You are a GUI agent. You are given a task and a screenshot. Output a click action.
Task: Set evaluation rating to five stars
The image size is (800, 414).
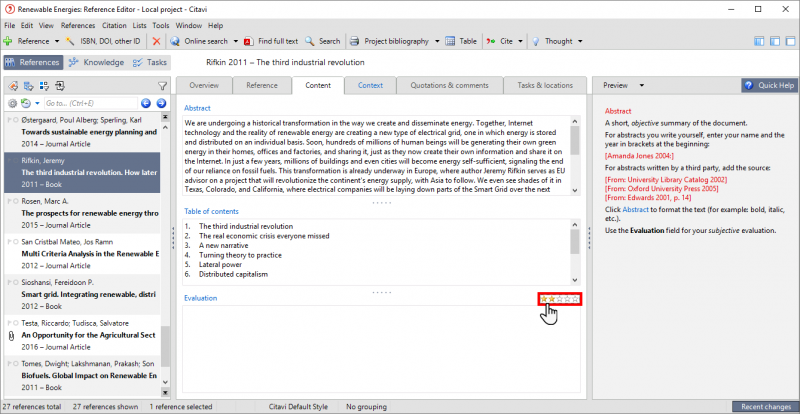coord(575,299)
